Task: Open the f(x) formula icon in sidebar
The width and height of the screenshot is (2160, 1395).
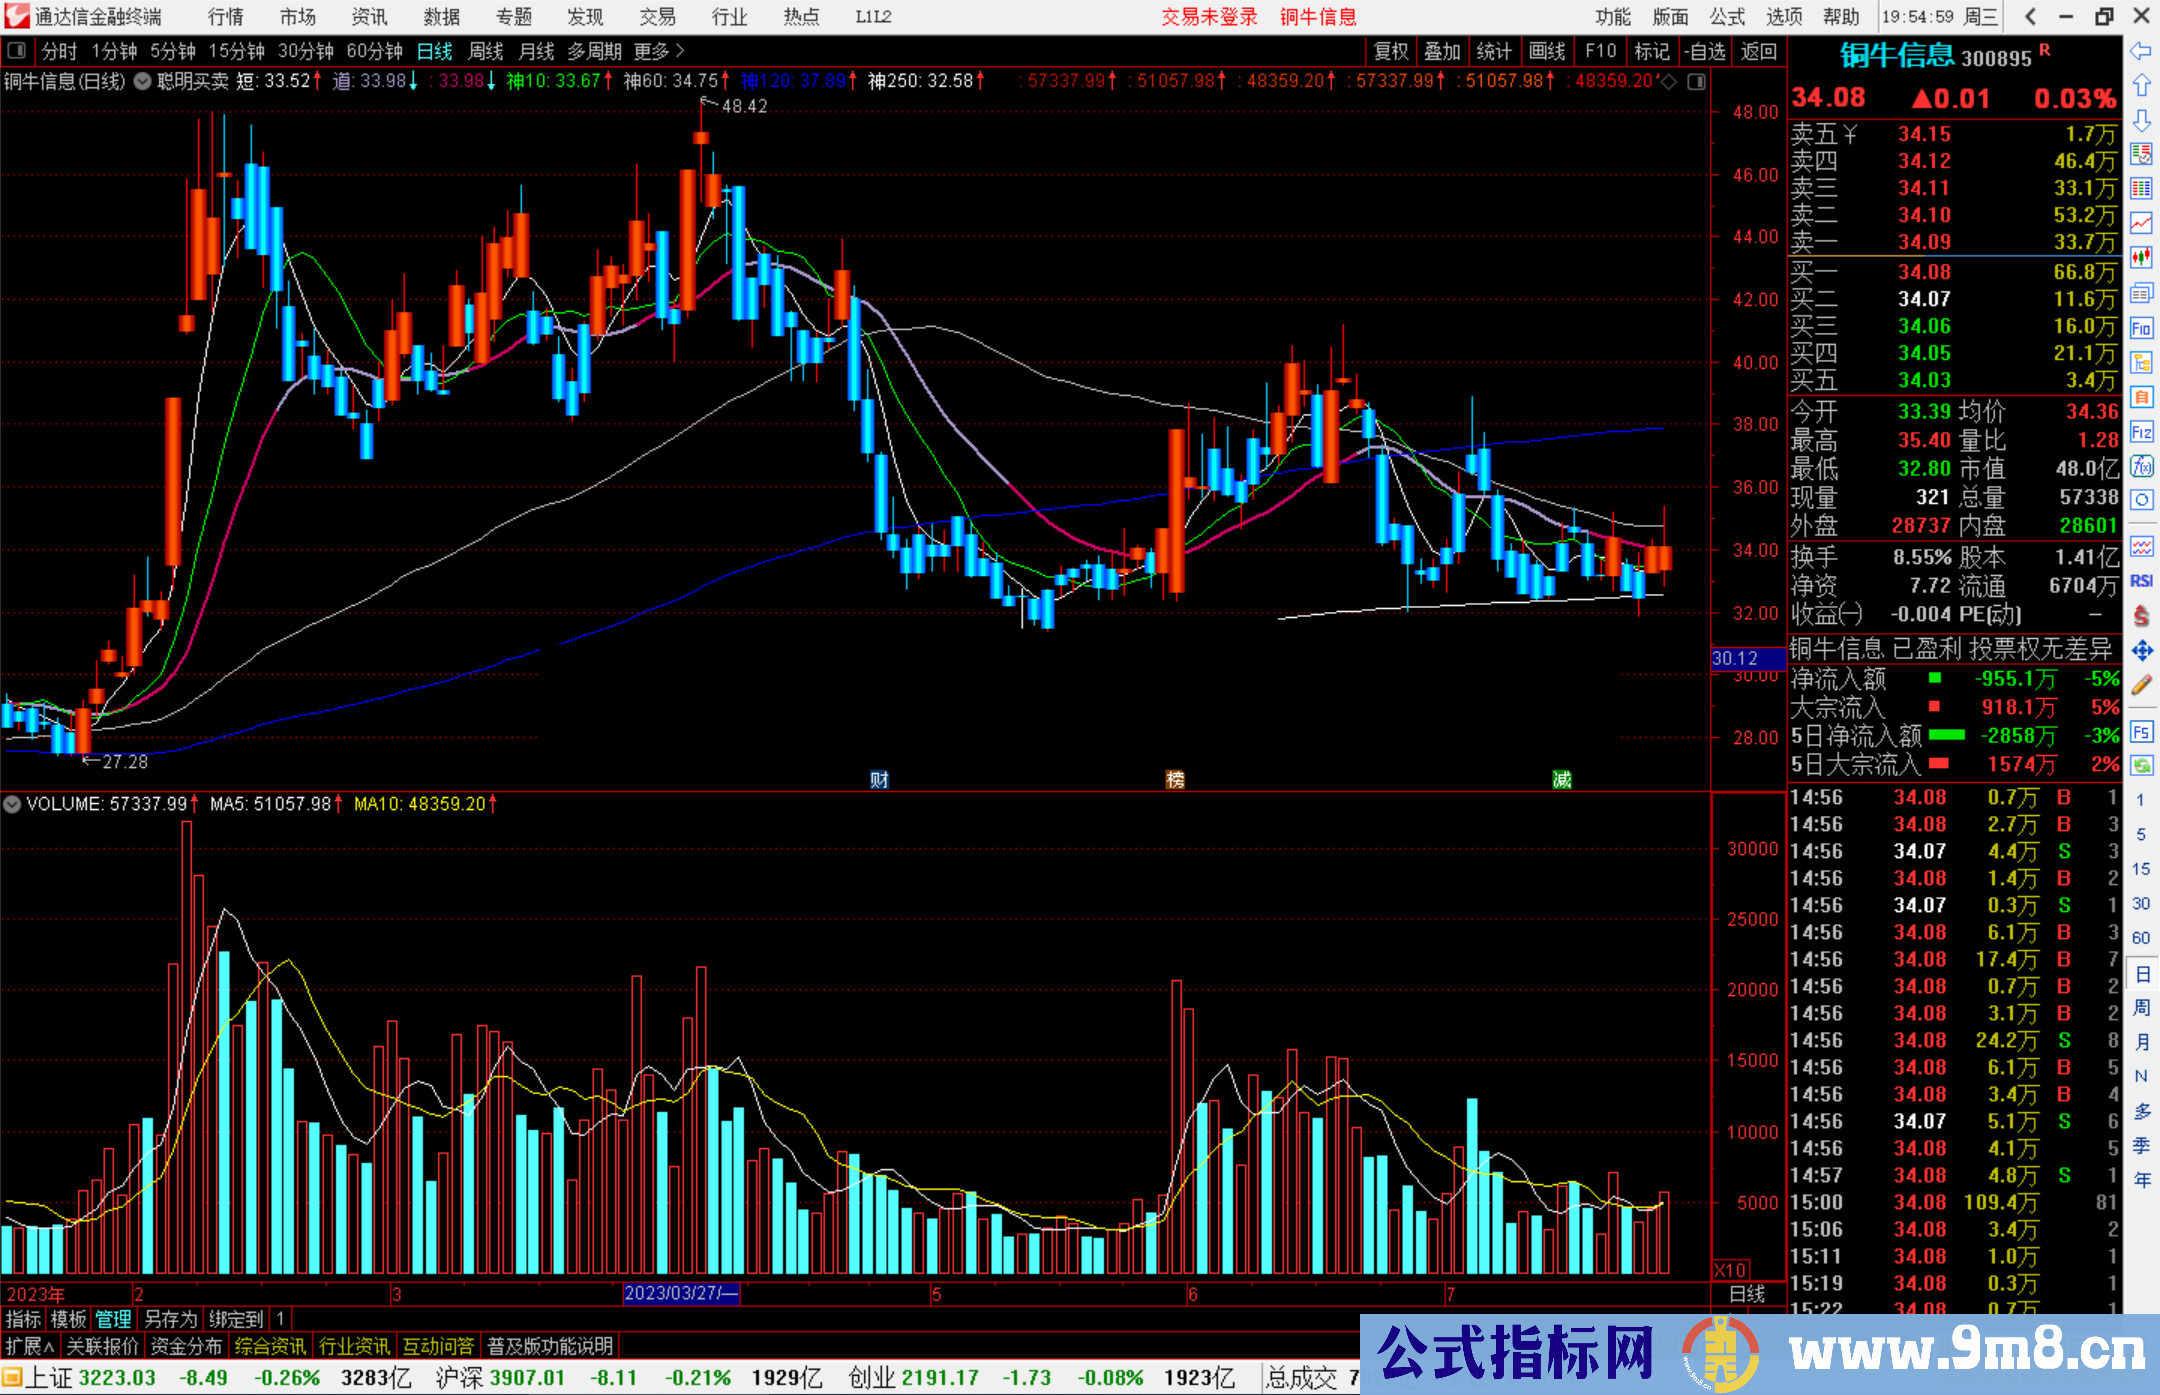Action: tap(2141, 466)
